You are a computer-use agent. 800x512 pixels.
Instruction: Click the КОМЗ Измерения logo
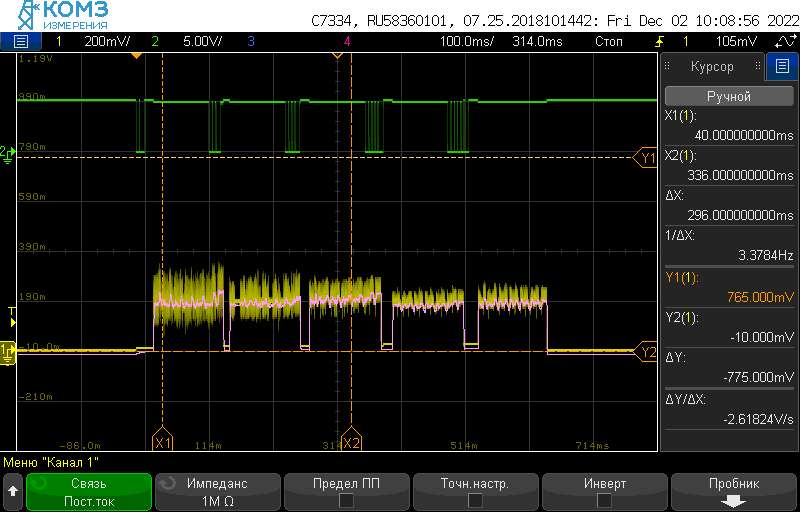coord(62,16)
